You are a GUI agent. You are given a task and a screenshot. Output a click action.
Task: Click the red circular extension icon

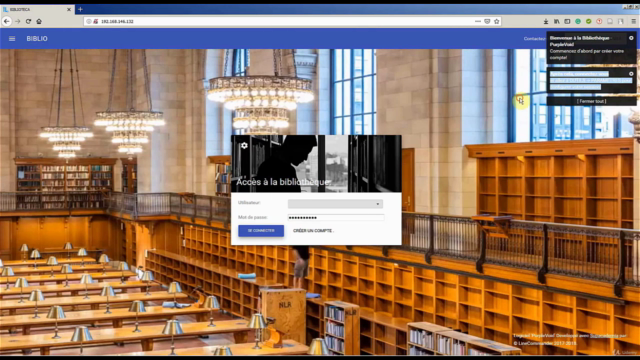pyautogui.click(x=599, y=21)
